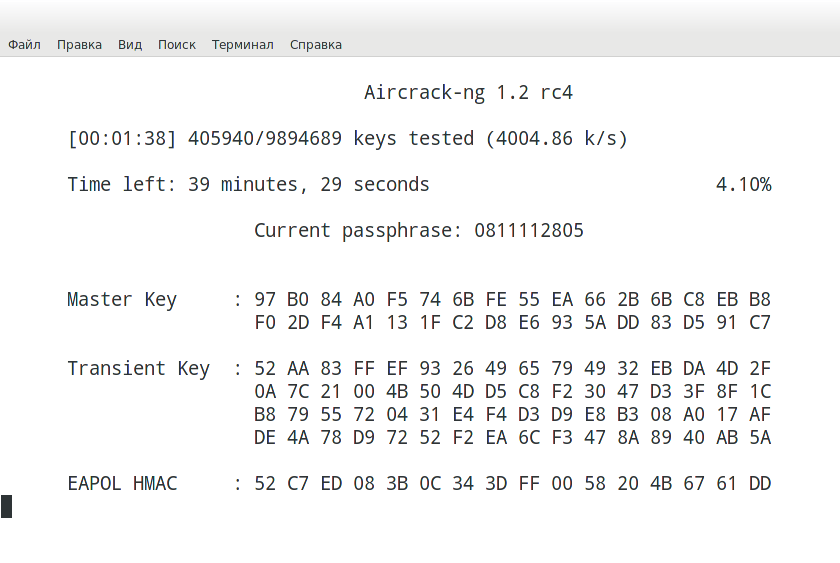
Task: Open the Поиск menu
Action: 177,45
